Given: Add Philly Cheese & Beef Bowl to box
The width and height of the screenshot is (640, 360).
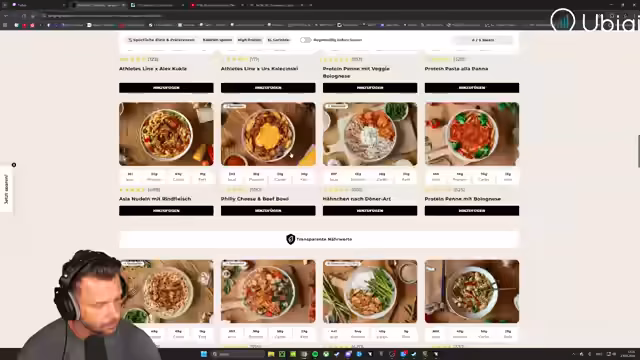Looking at the screenshot, I should click(268, 211).
